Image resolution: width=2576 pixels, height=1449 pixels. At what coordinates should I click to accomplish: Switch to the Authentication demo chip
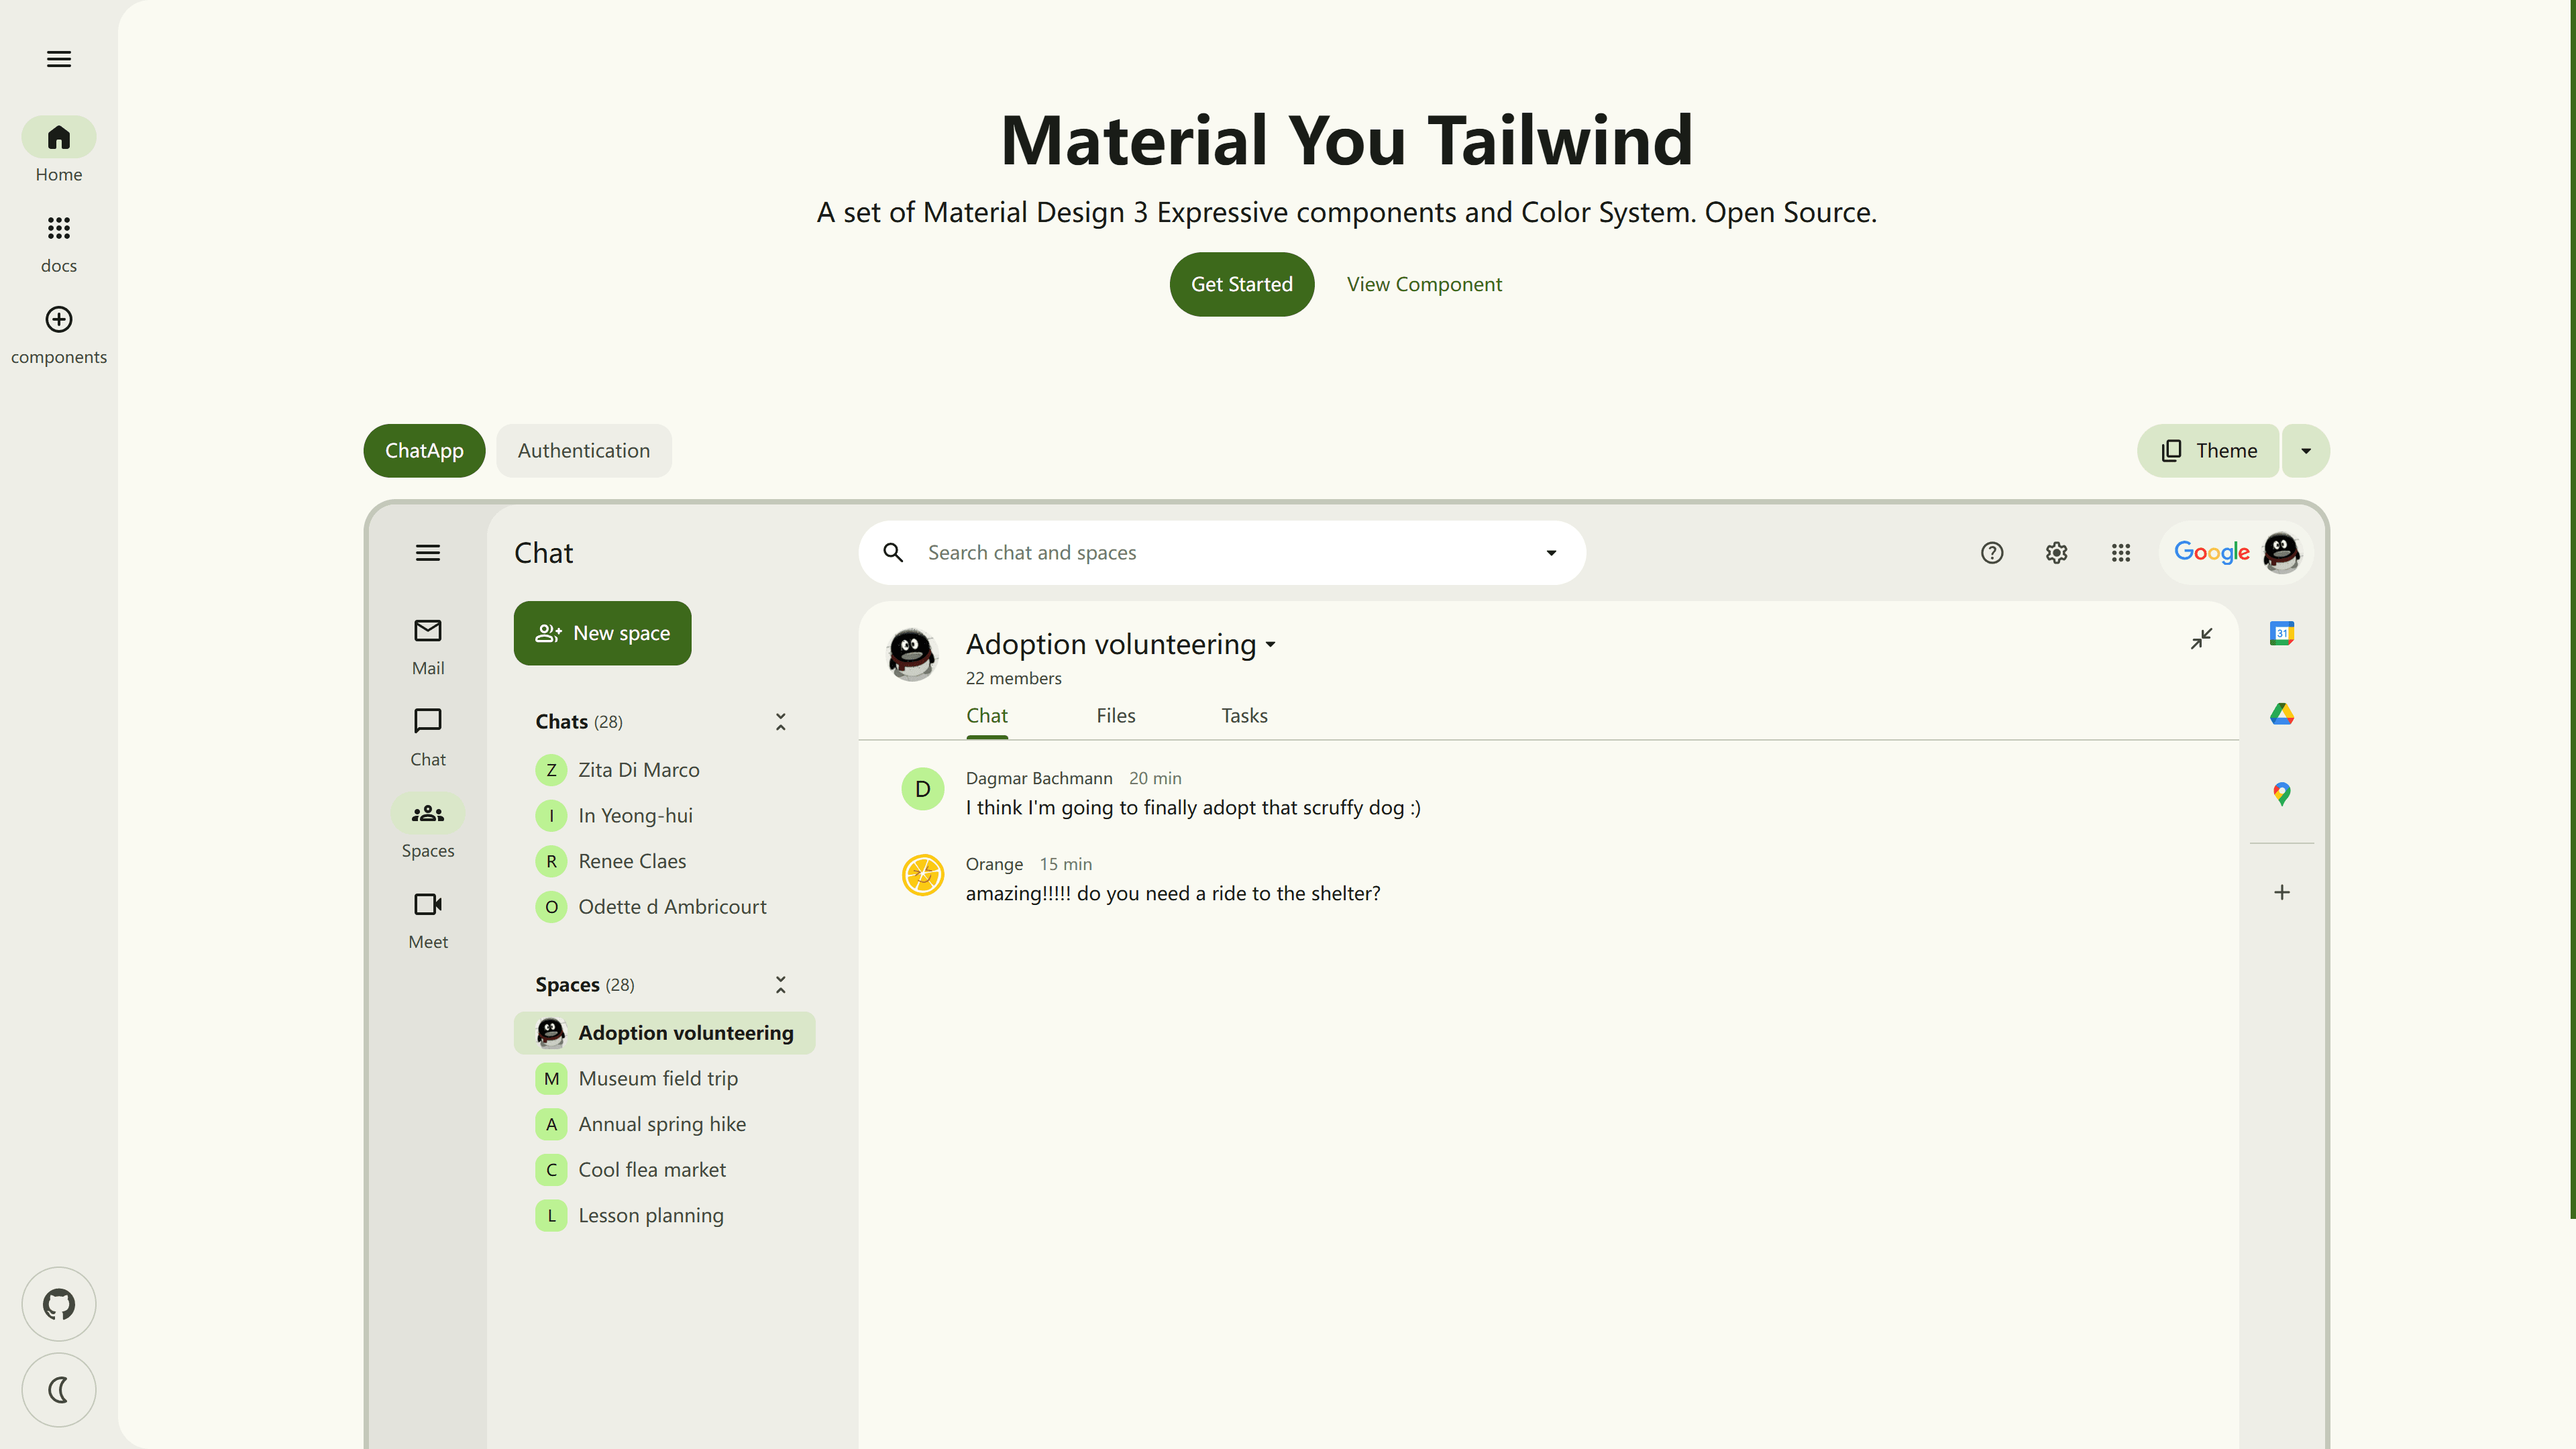tap(584, 450)
